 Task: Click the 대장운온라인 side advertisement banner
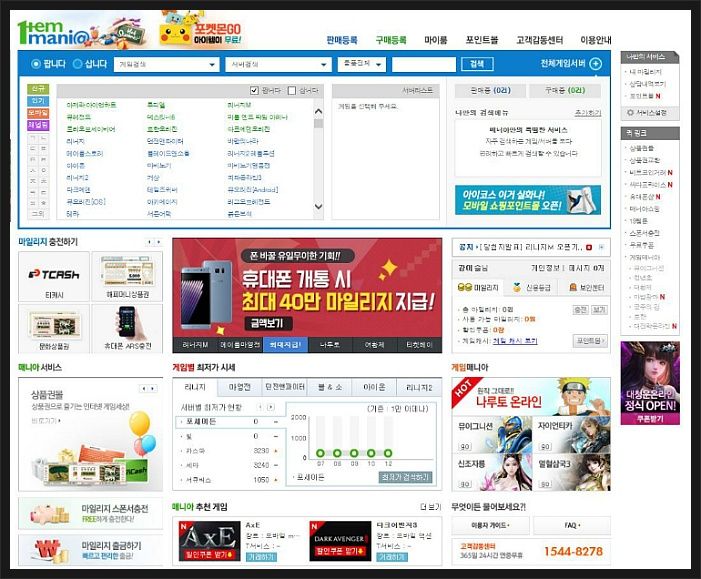(650, 383)
